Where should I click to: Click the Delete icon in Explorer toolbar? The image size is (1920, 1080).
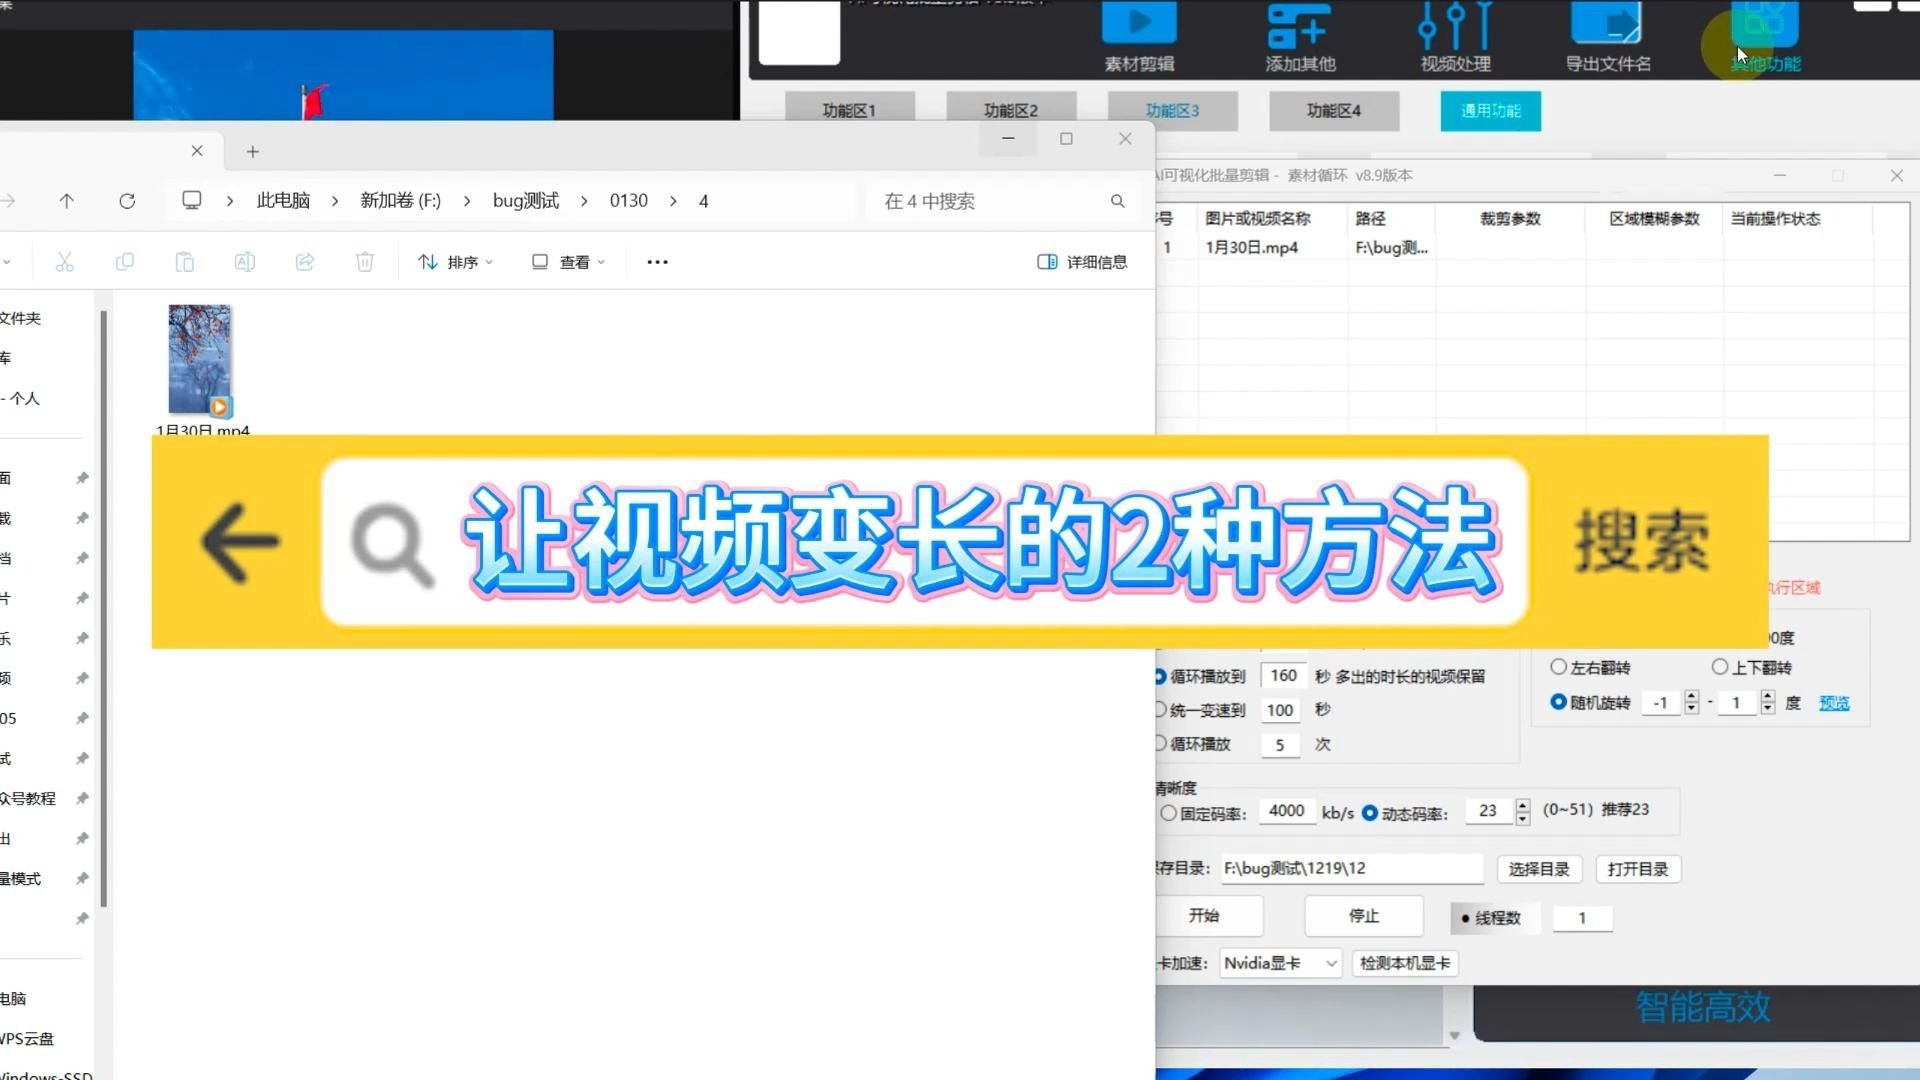pos(365,261)
